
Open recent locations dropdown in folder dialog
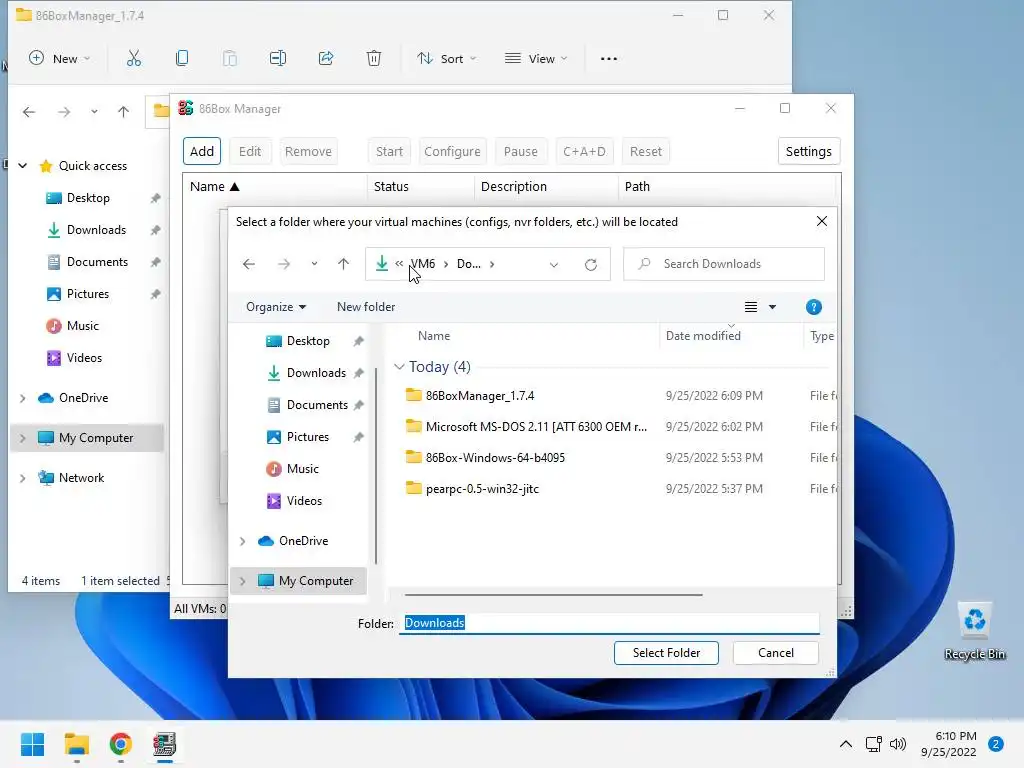[314, 264]
